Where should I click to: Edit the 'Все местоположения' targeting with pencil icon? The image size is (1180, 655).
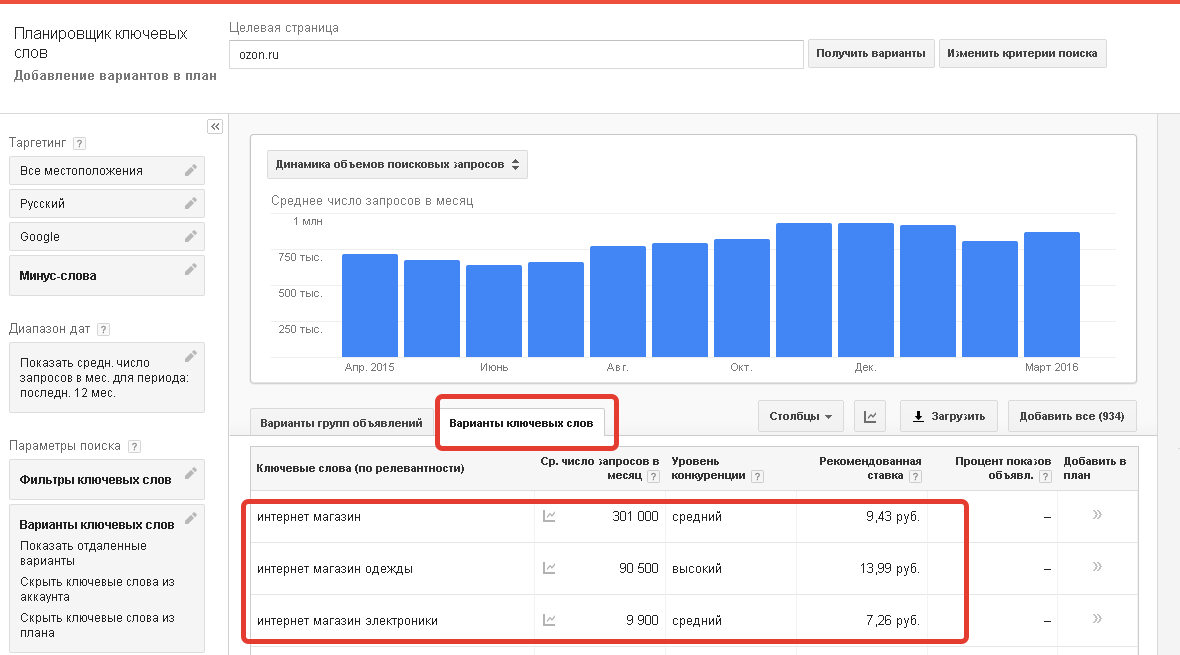pyautogui.click(x=191, y=170)
